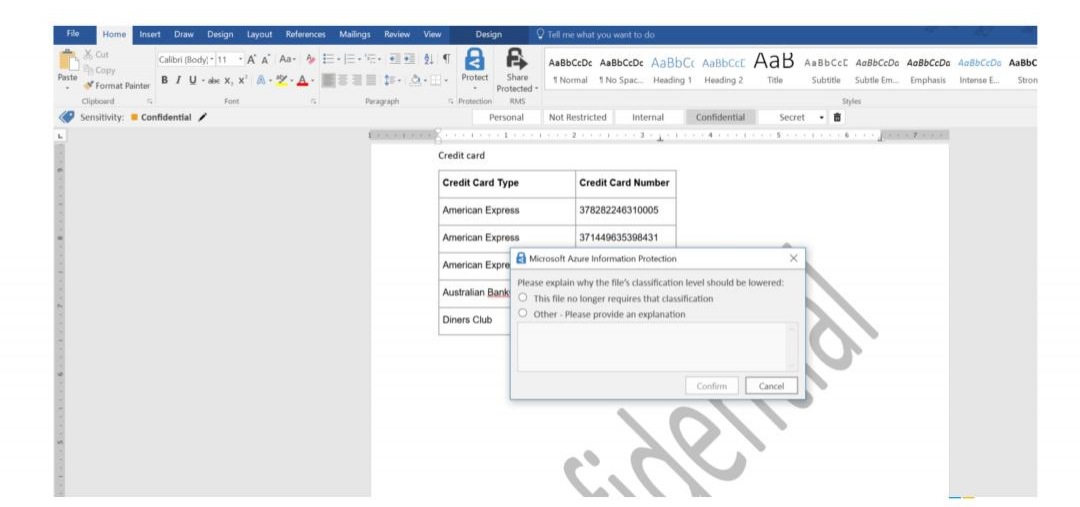Screen dimensions: 1080x507
Task: Select 'This file no longer requires that classification'
Action: [523, 298]
